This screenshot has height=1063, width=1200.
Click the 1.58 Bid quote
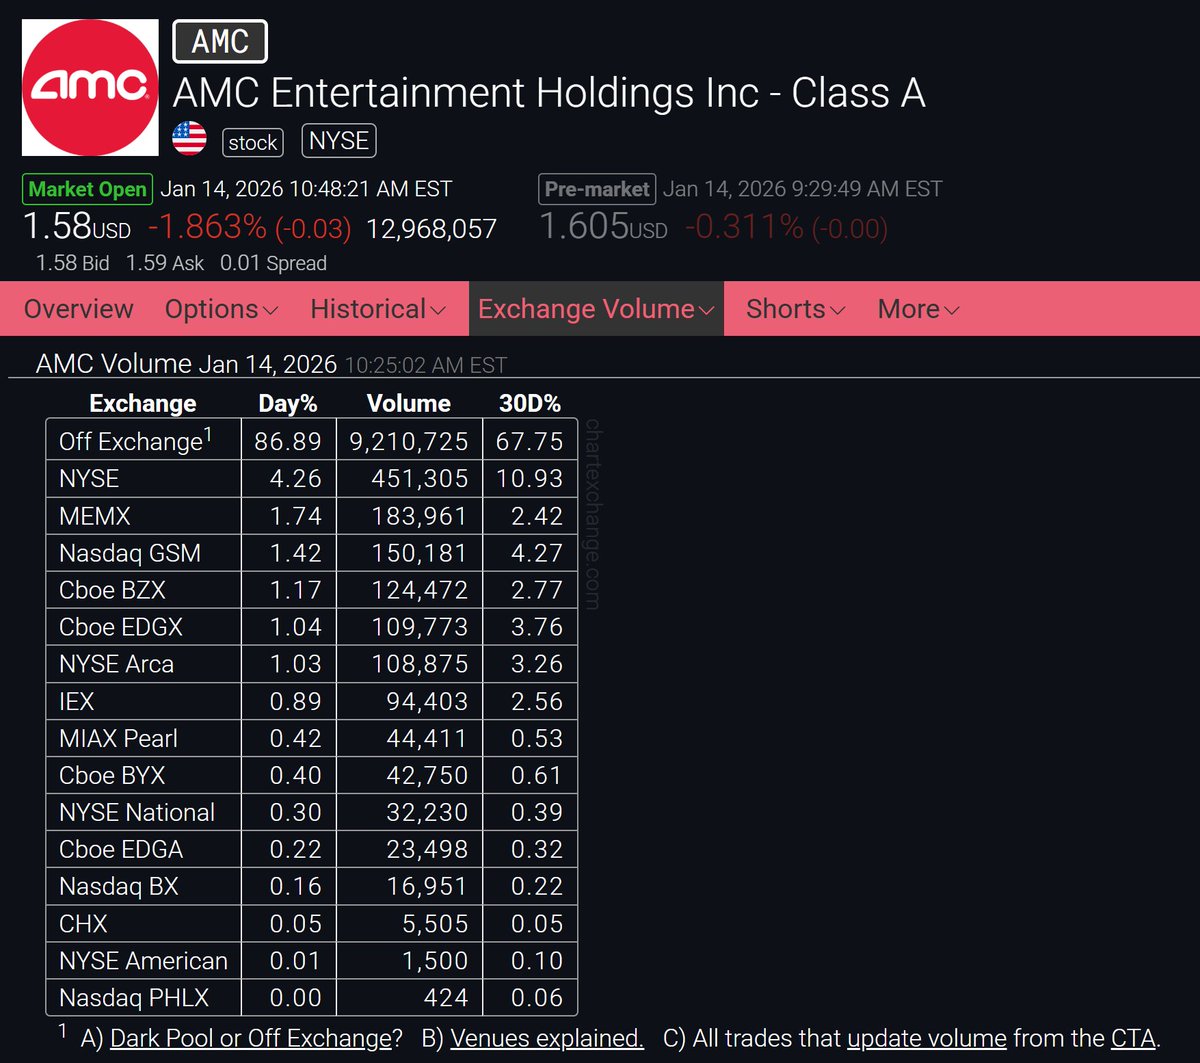(x=73, y=263)
